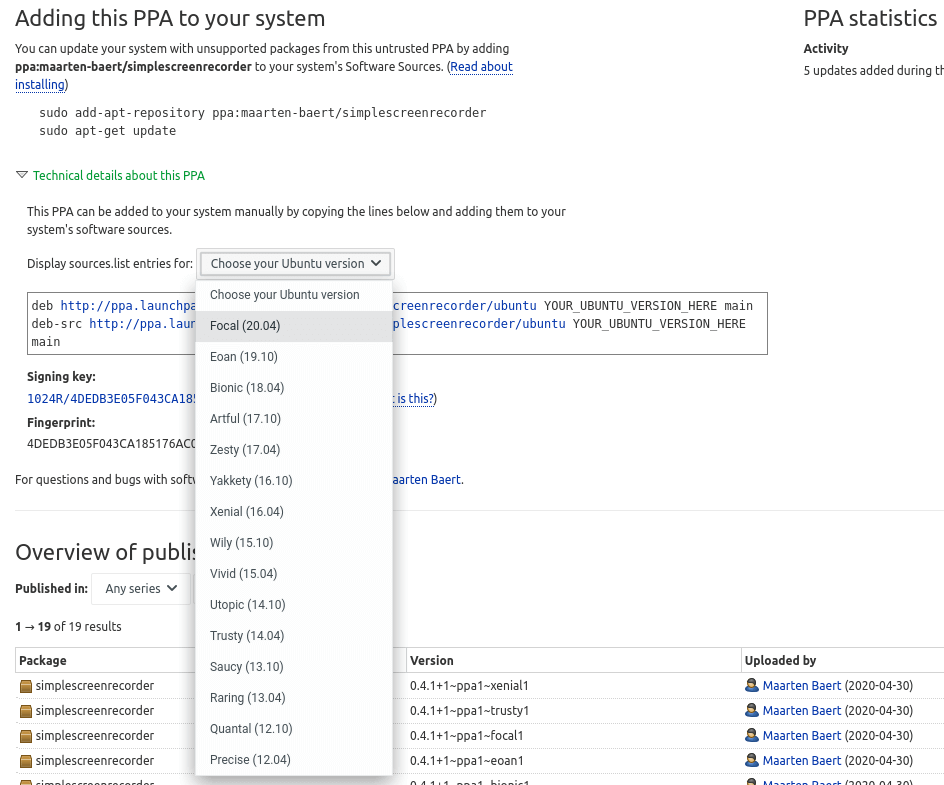The width and height of the screenshot is (944, 785).
Task: Choose Xenial (16.04) in version list
Action: tap(247, 512)
